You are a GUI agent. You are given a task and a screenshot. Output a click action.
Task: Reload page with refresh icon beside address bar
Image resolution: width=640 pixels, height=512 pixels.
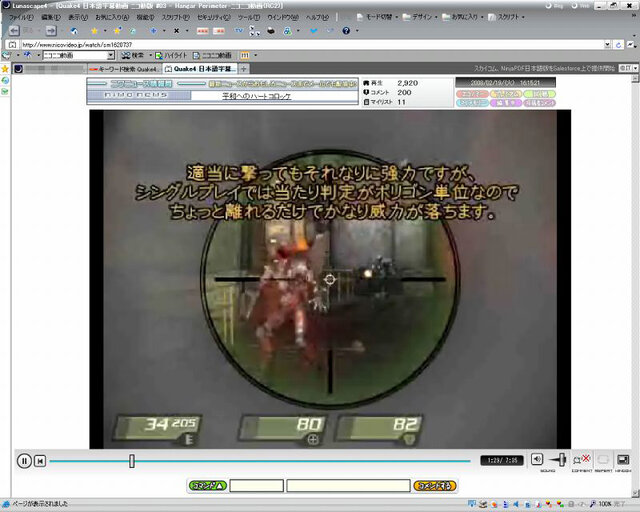coord(618,45)
